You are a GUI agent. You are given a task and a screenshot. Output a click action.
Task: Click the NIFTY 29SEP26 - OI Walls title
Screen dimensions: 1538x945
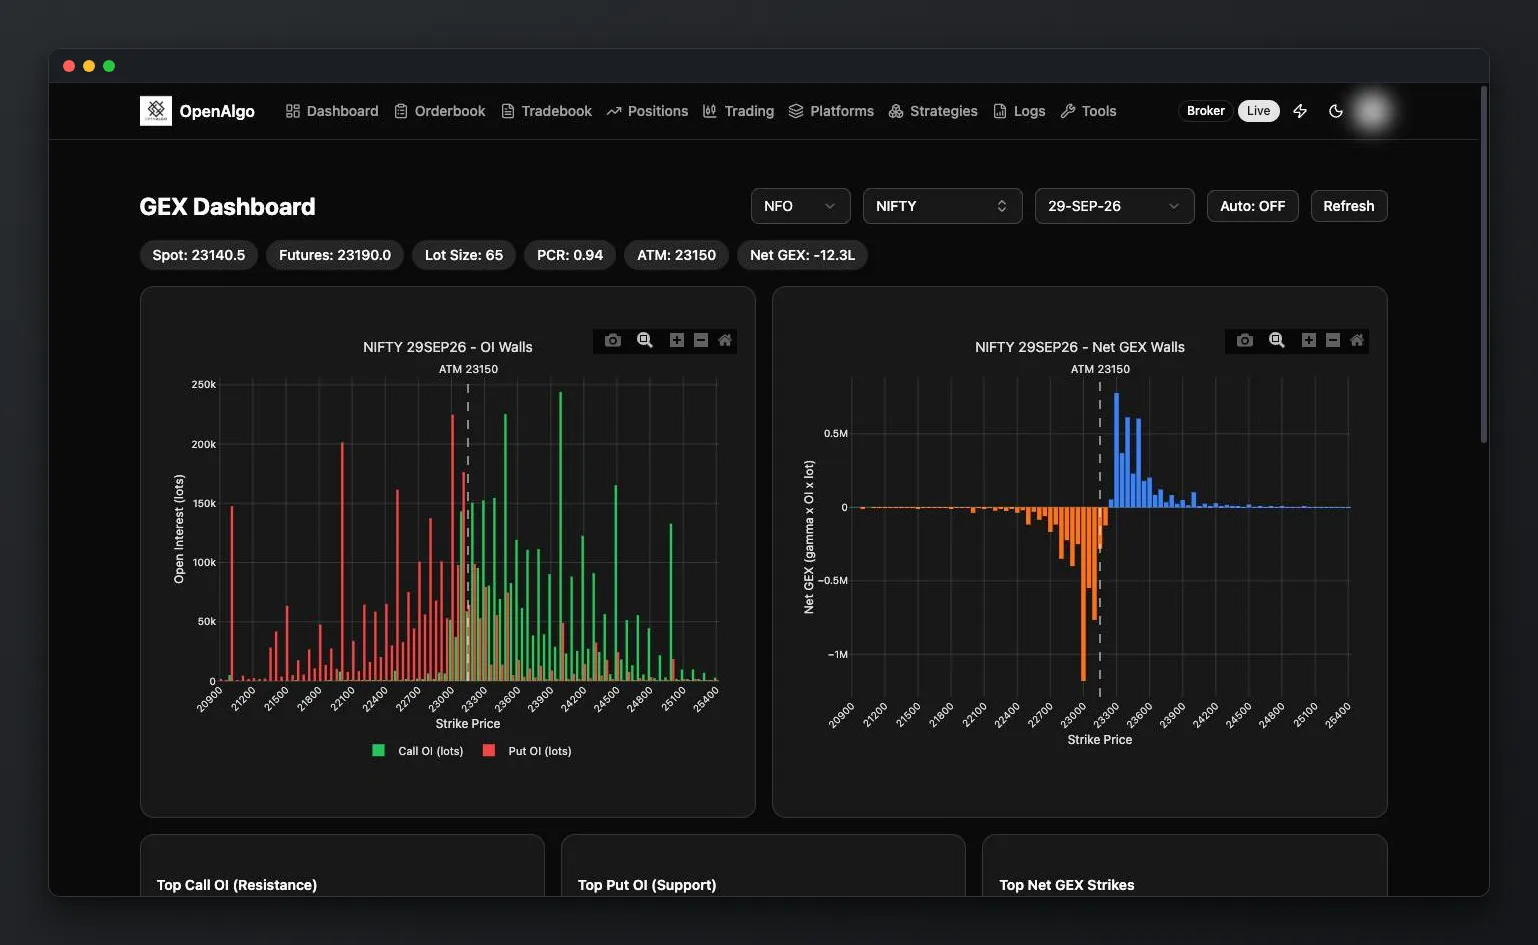pyautogui.click(x=448, y=347)
